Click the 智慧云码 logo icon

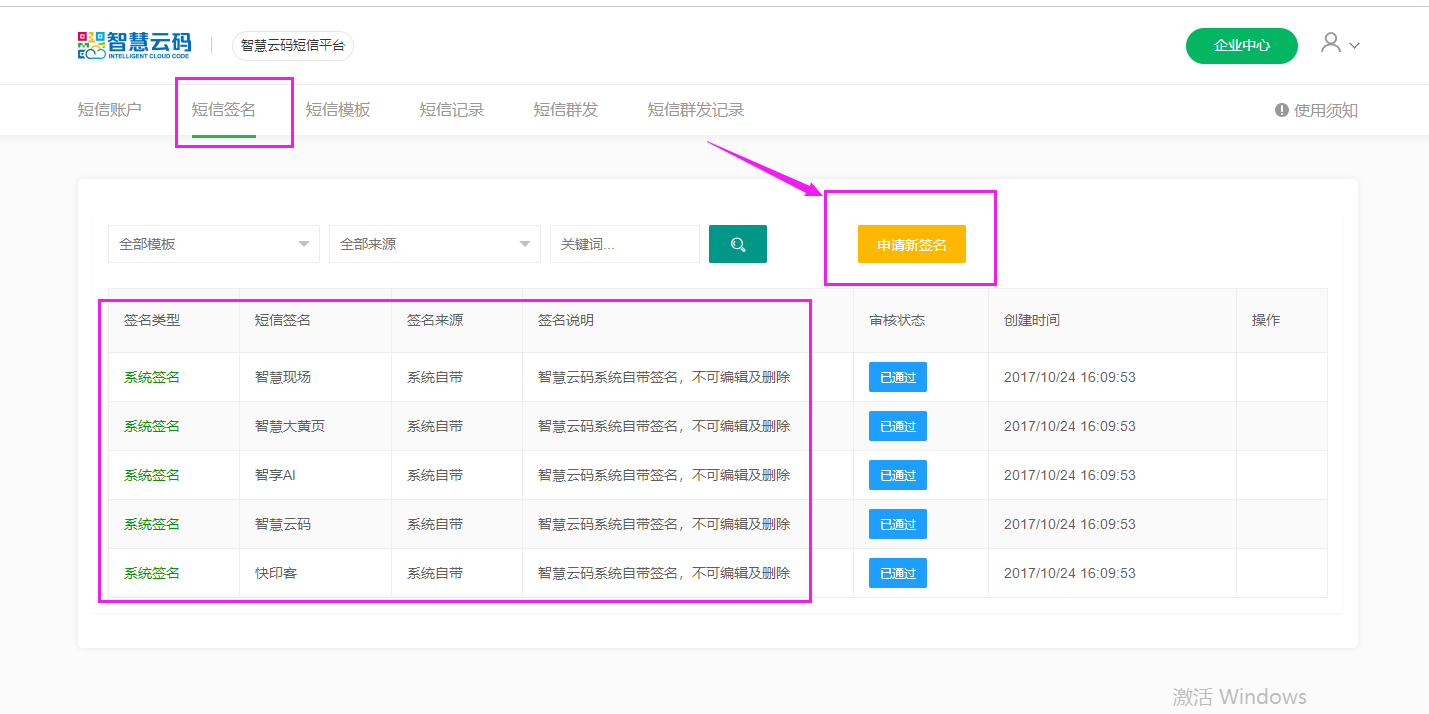click(x=91, y=45)
